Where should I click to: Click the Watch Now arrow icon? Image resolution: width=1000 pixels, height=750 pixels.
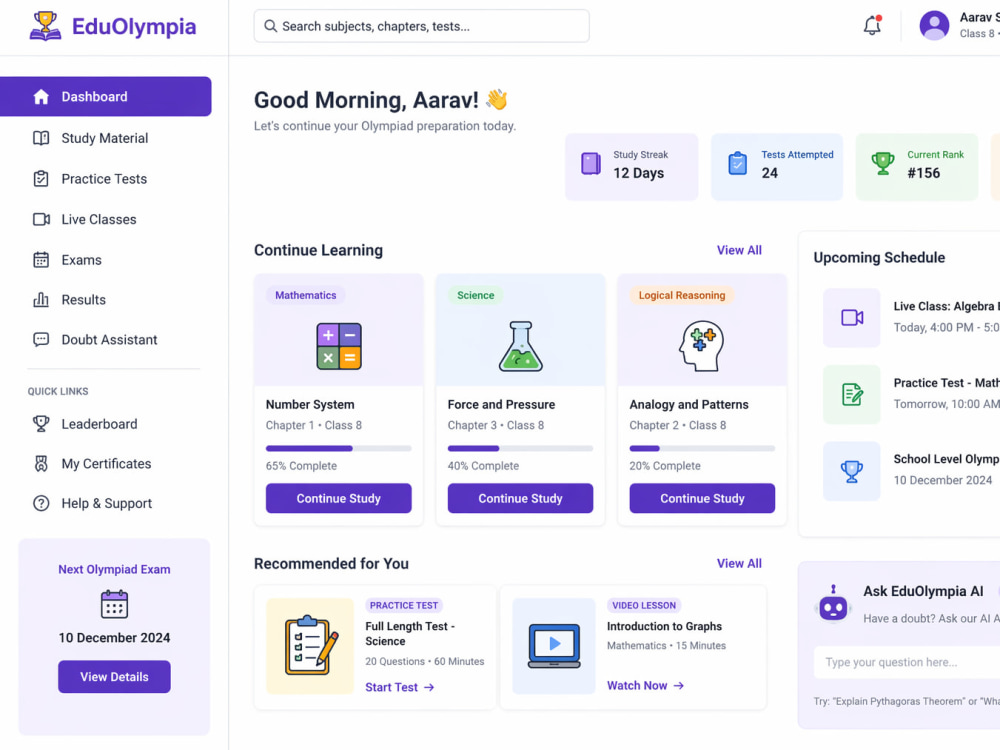click(x=679, y=685)
